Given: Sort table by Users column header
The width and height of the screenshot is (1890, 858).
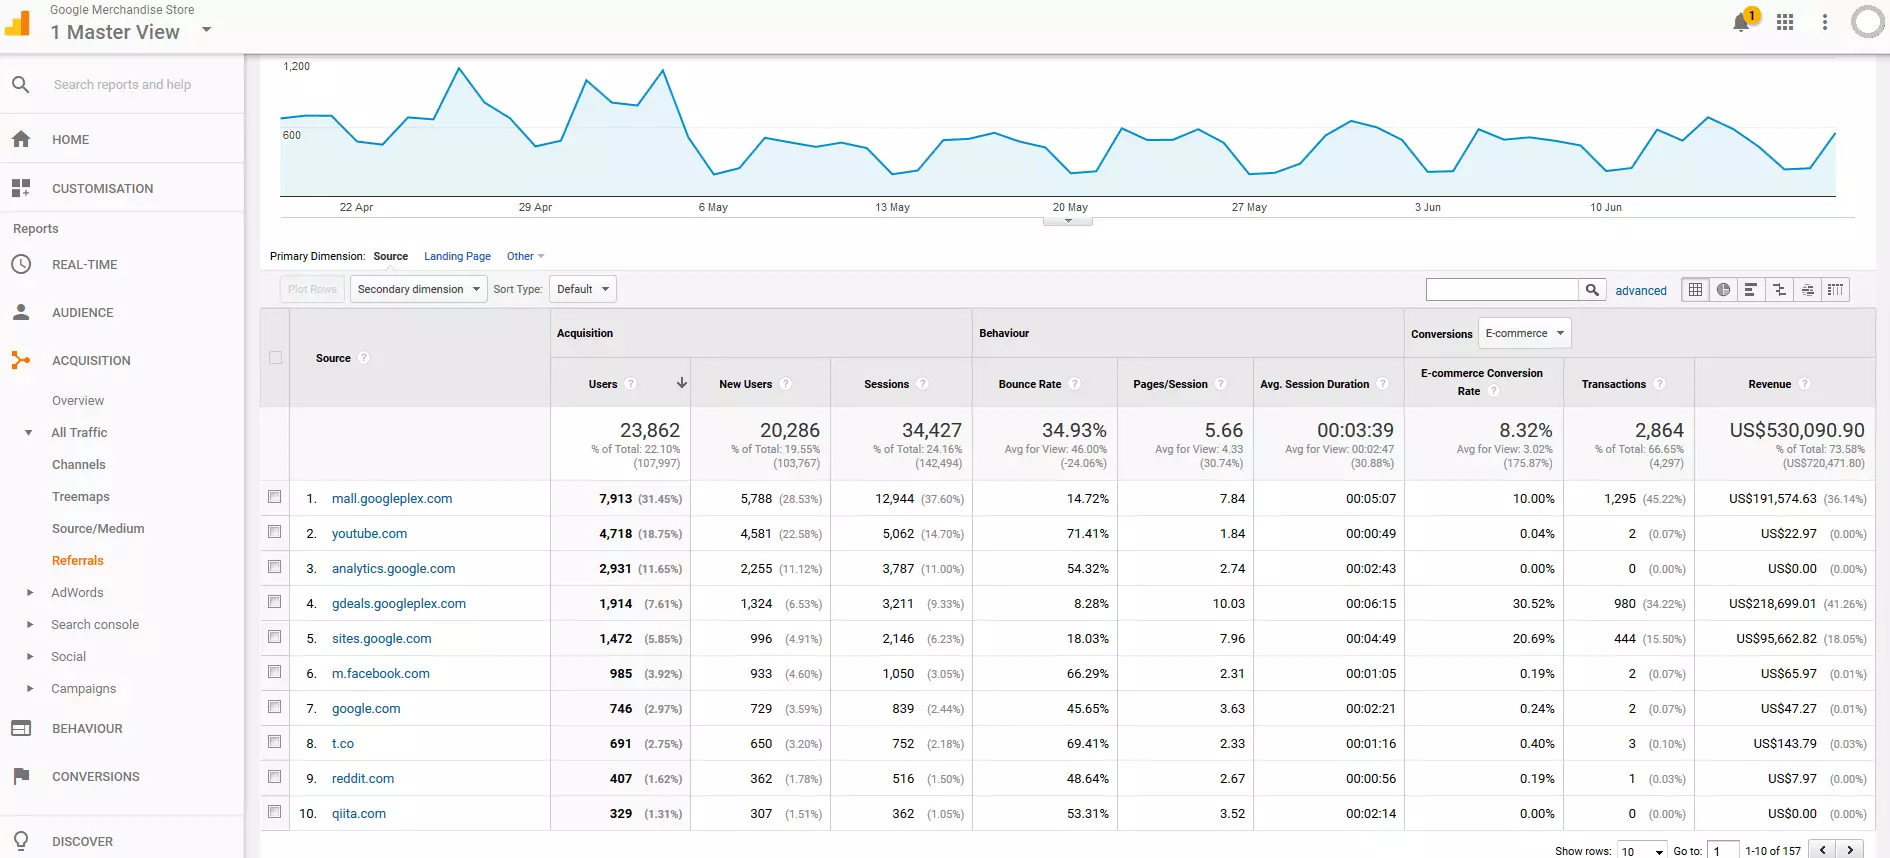Looking at the screenshot, I should pos(603,384).
